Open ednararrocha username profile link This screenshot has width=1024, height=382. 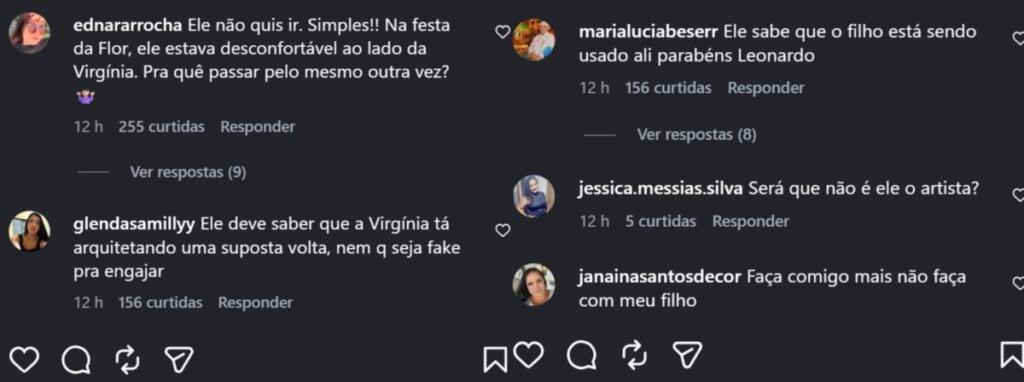(x=128, y=26)
